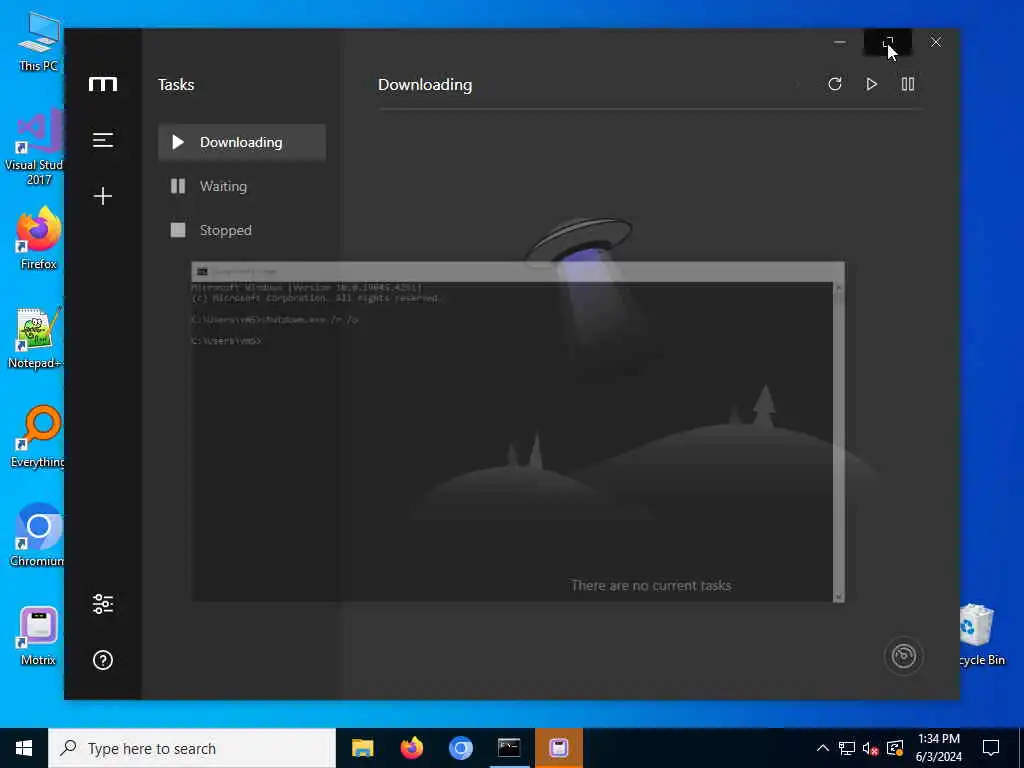Open the volume tray icon
The image size is (1024, 768).
click(871, 748)
